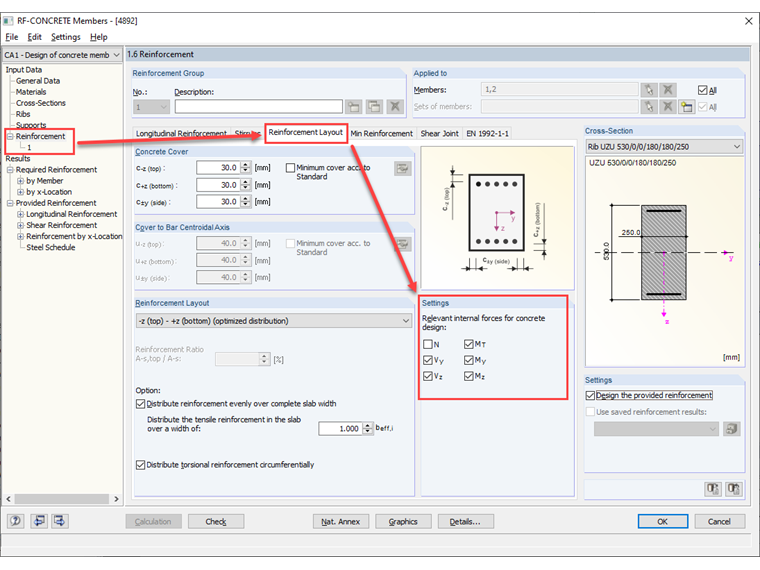
Task: Switch to Shear Joint tab
Action: pyautogui.click(x=439, y=133)
